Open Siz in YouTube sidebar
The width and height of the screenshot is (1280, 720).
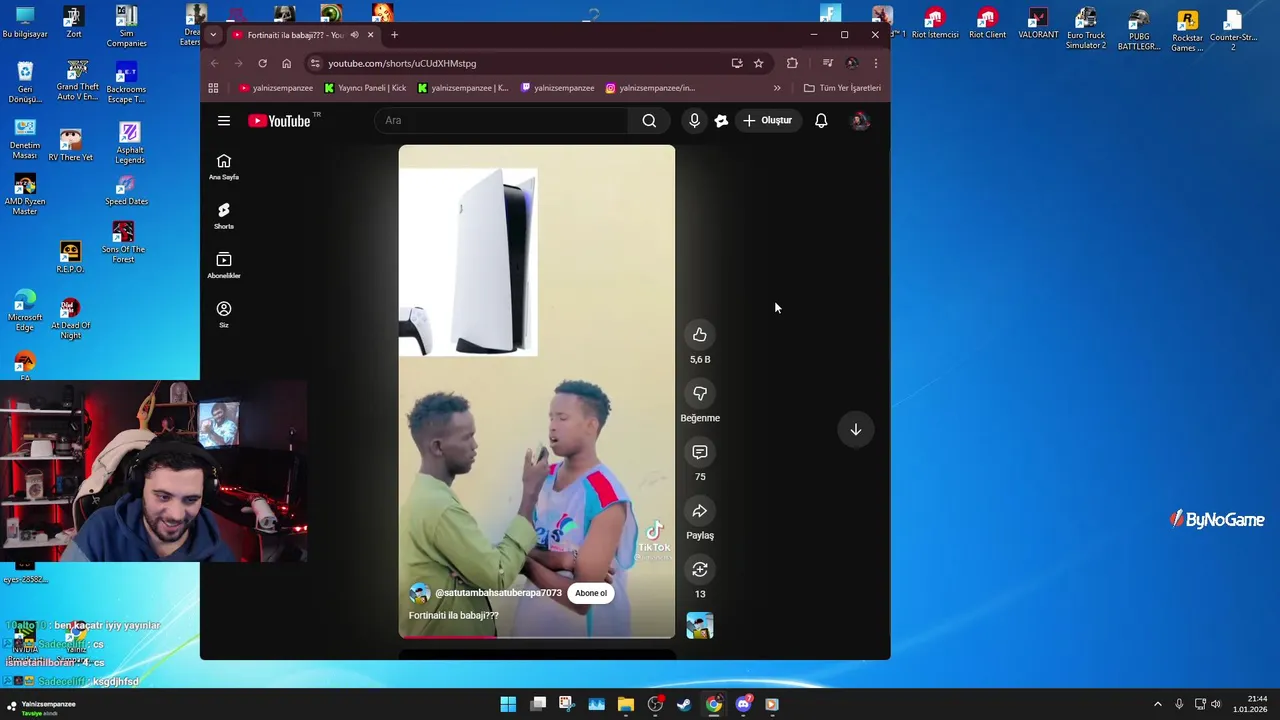tap(224, 315)
